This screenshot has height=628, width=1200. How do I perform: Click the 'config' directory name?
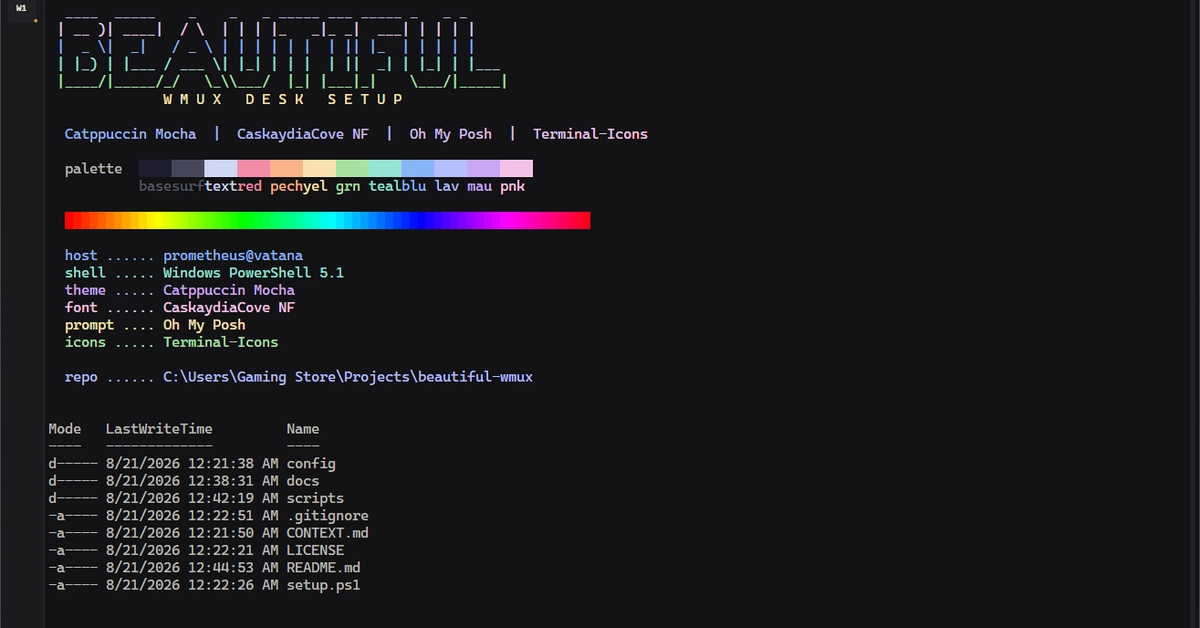tap(311, 464)
